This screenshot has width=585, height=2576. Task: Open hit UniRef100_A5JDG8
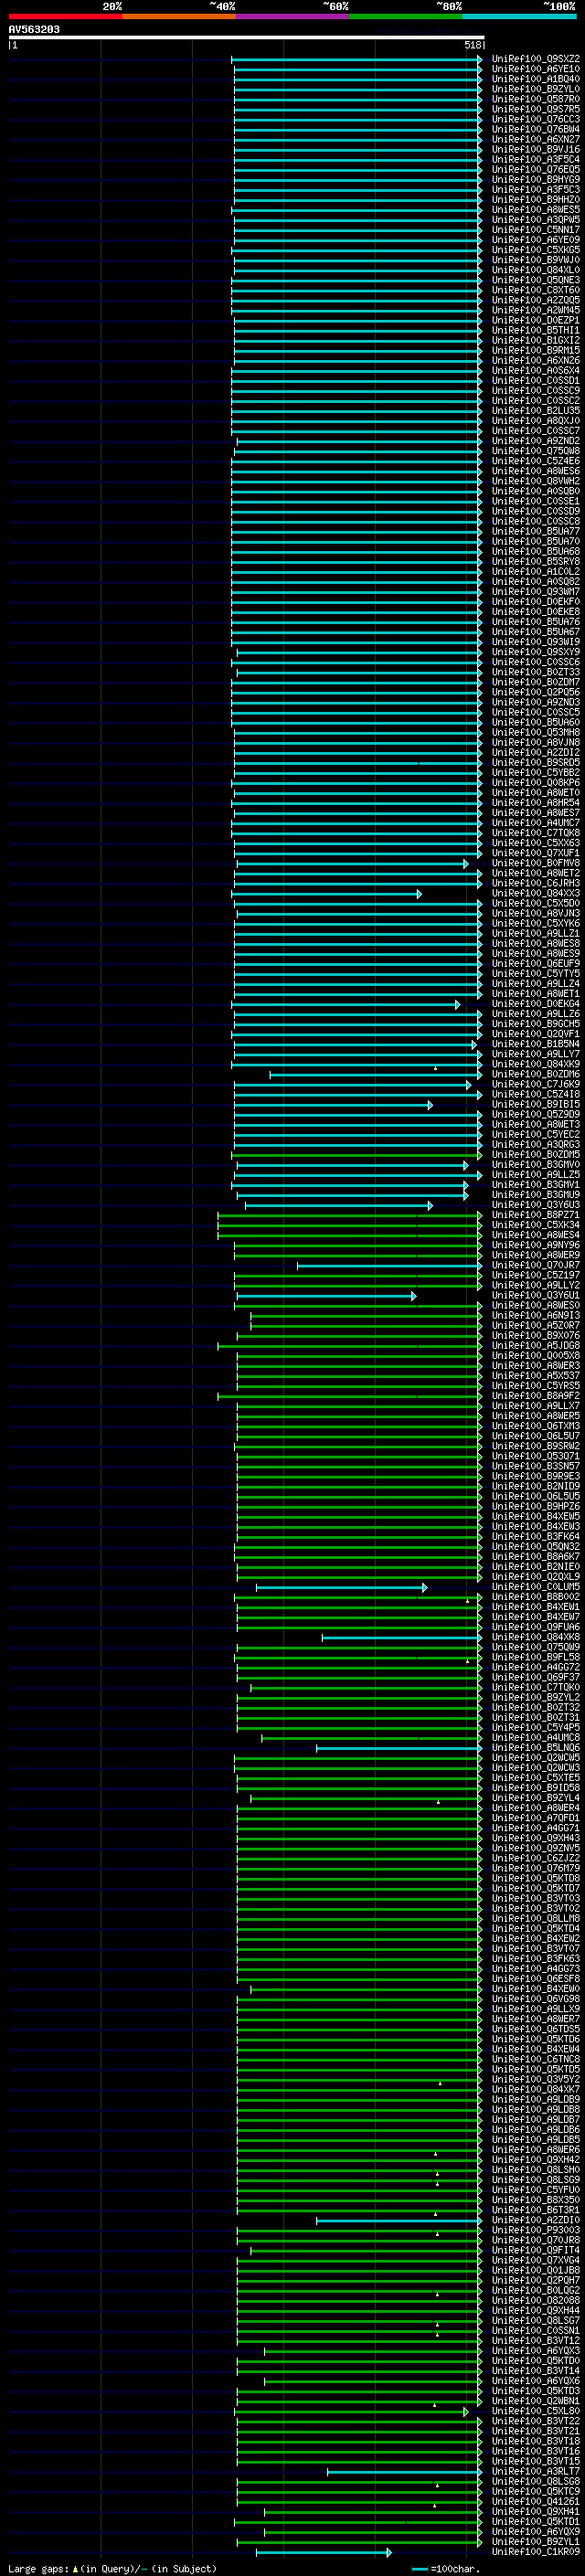536,1346
